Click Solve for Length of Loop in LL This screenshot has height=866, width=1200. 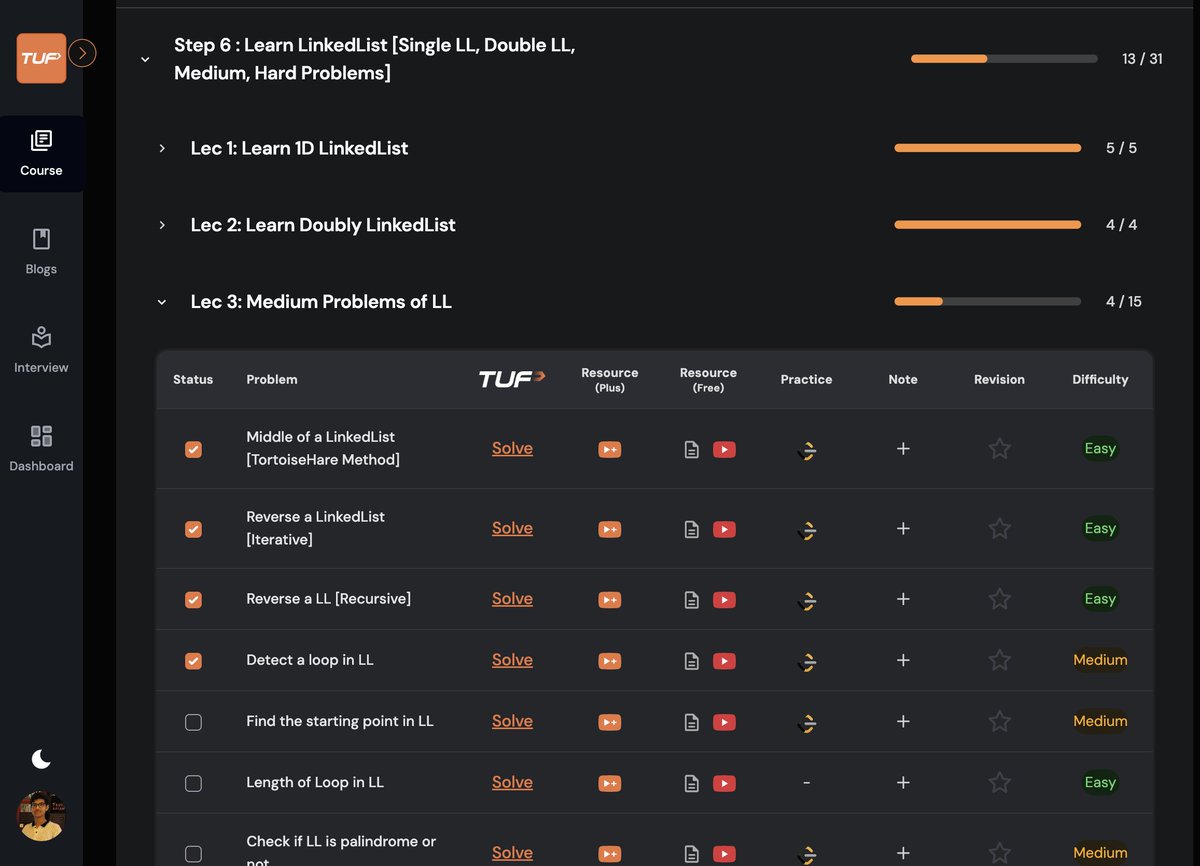coord(512,783)
